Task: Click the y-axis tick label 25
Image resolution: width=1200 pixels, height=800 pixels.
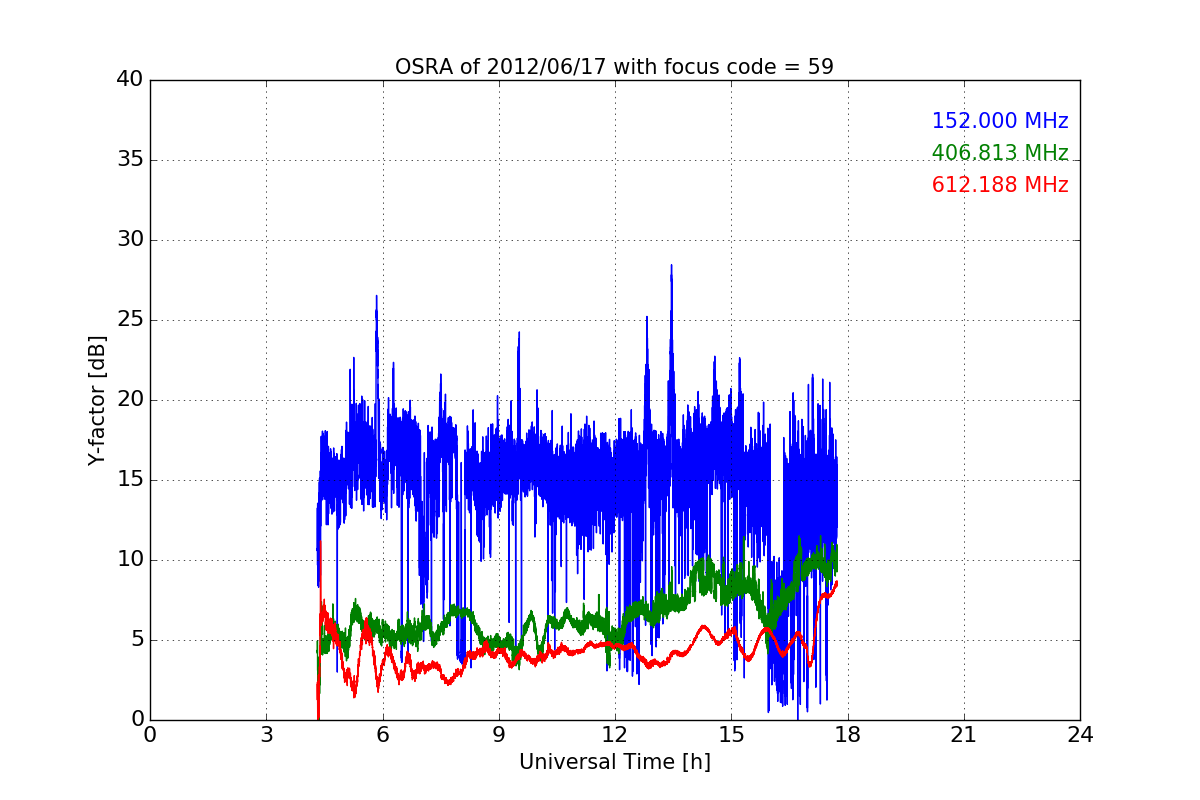Action: [130, 320]
